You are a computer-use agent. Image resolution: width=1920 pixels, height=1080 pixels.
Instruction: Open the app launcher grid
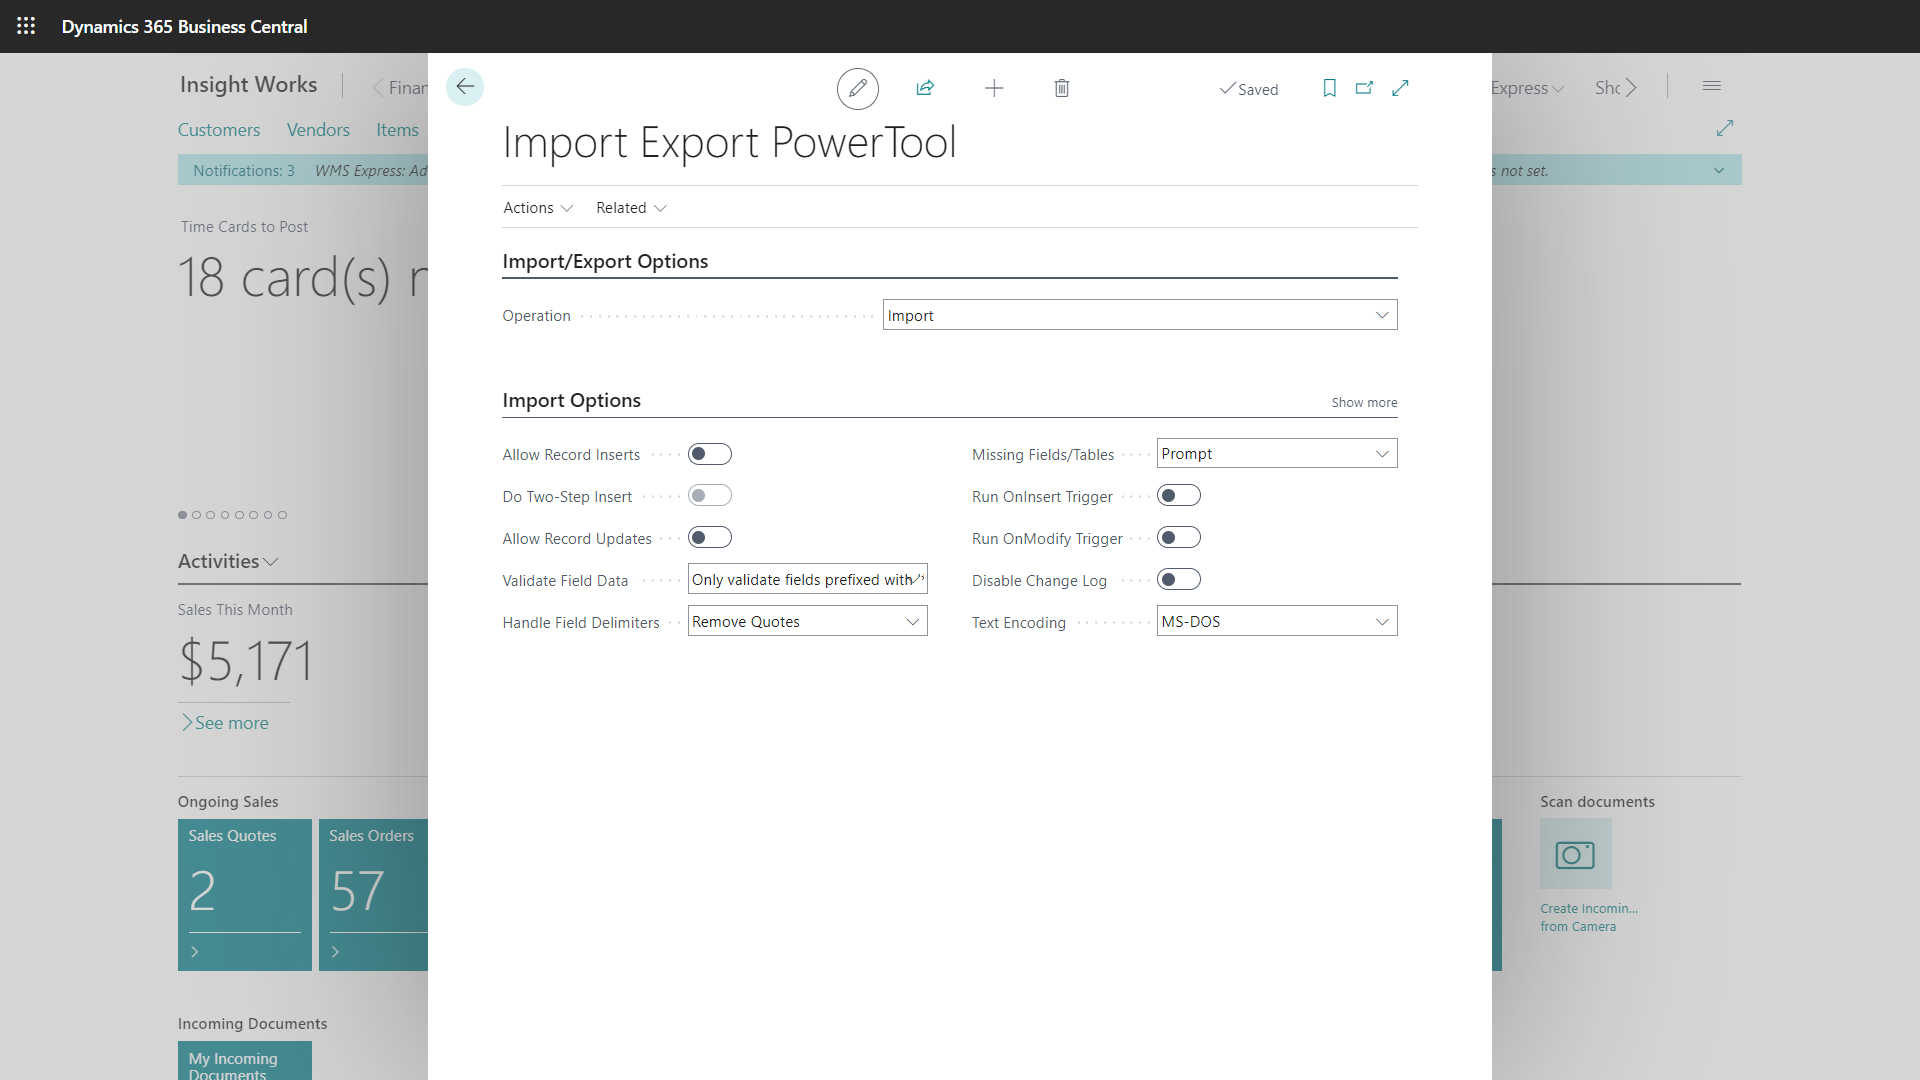coord(26,26)
